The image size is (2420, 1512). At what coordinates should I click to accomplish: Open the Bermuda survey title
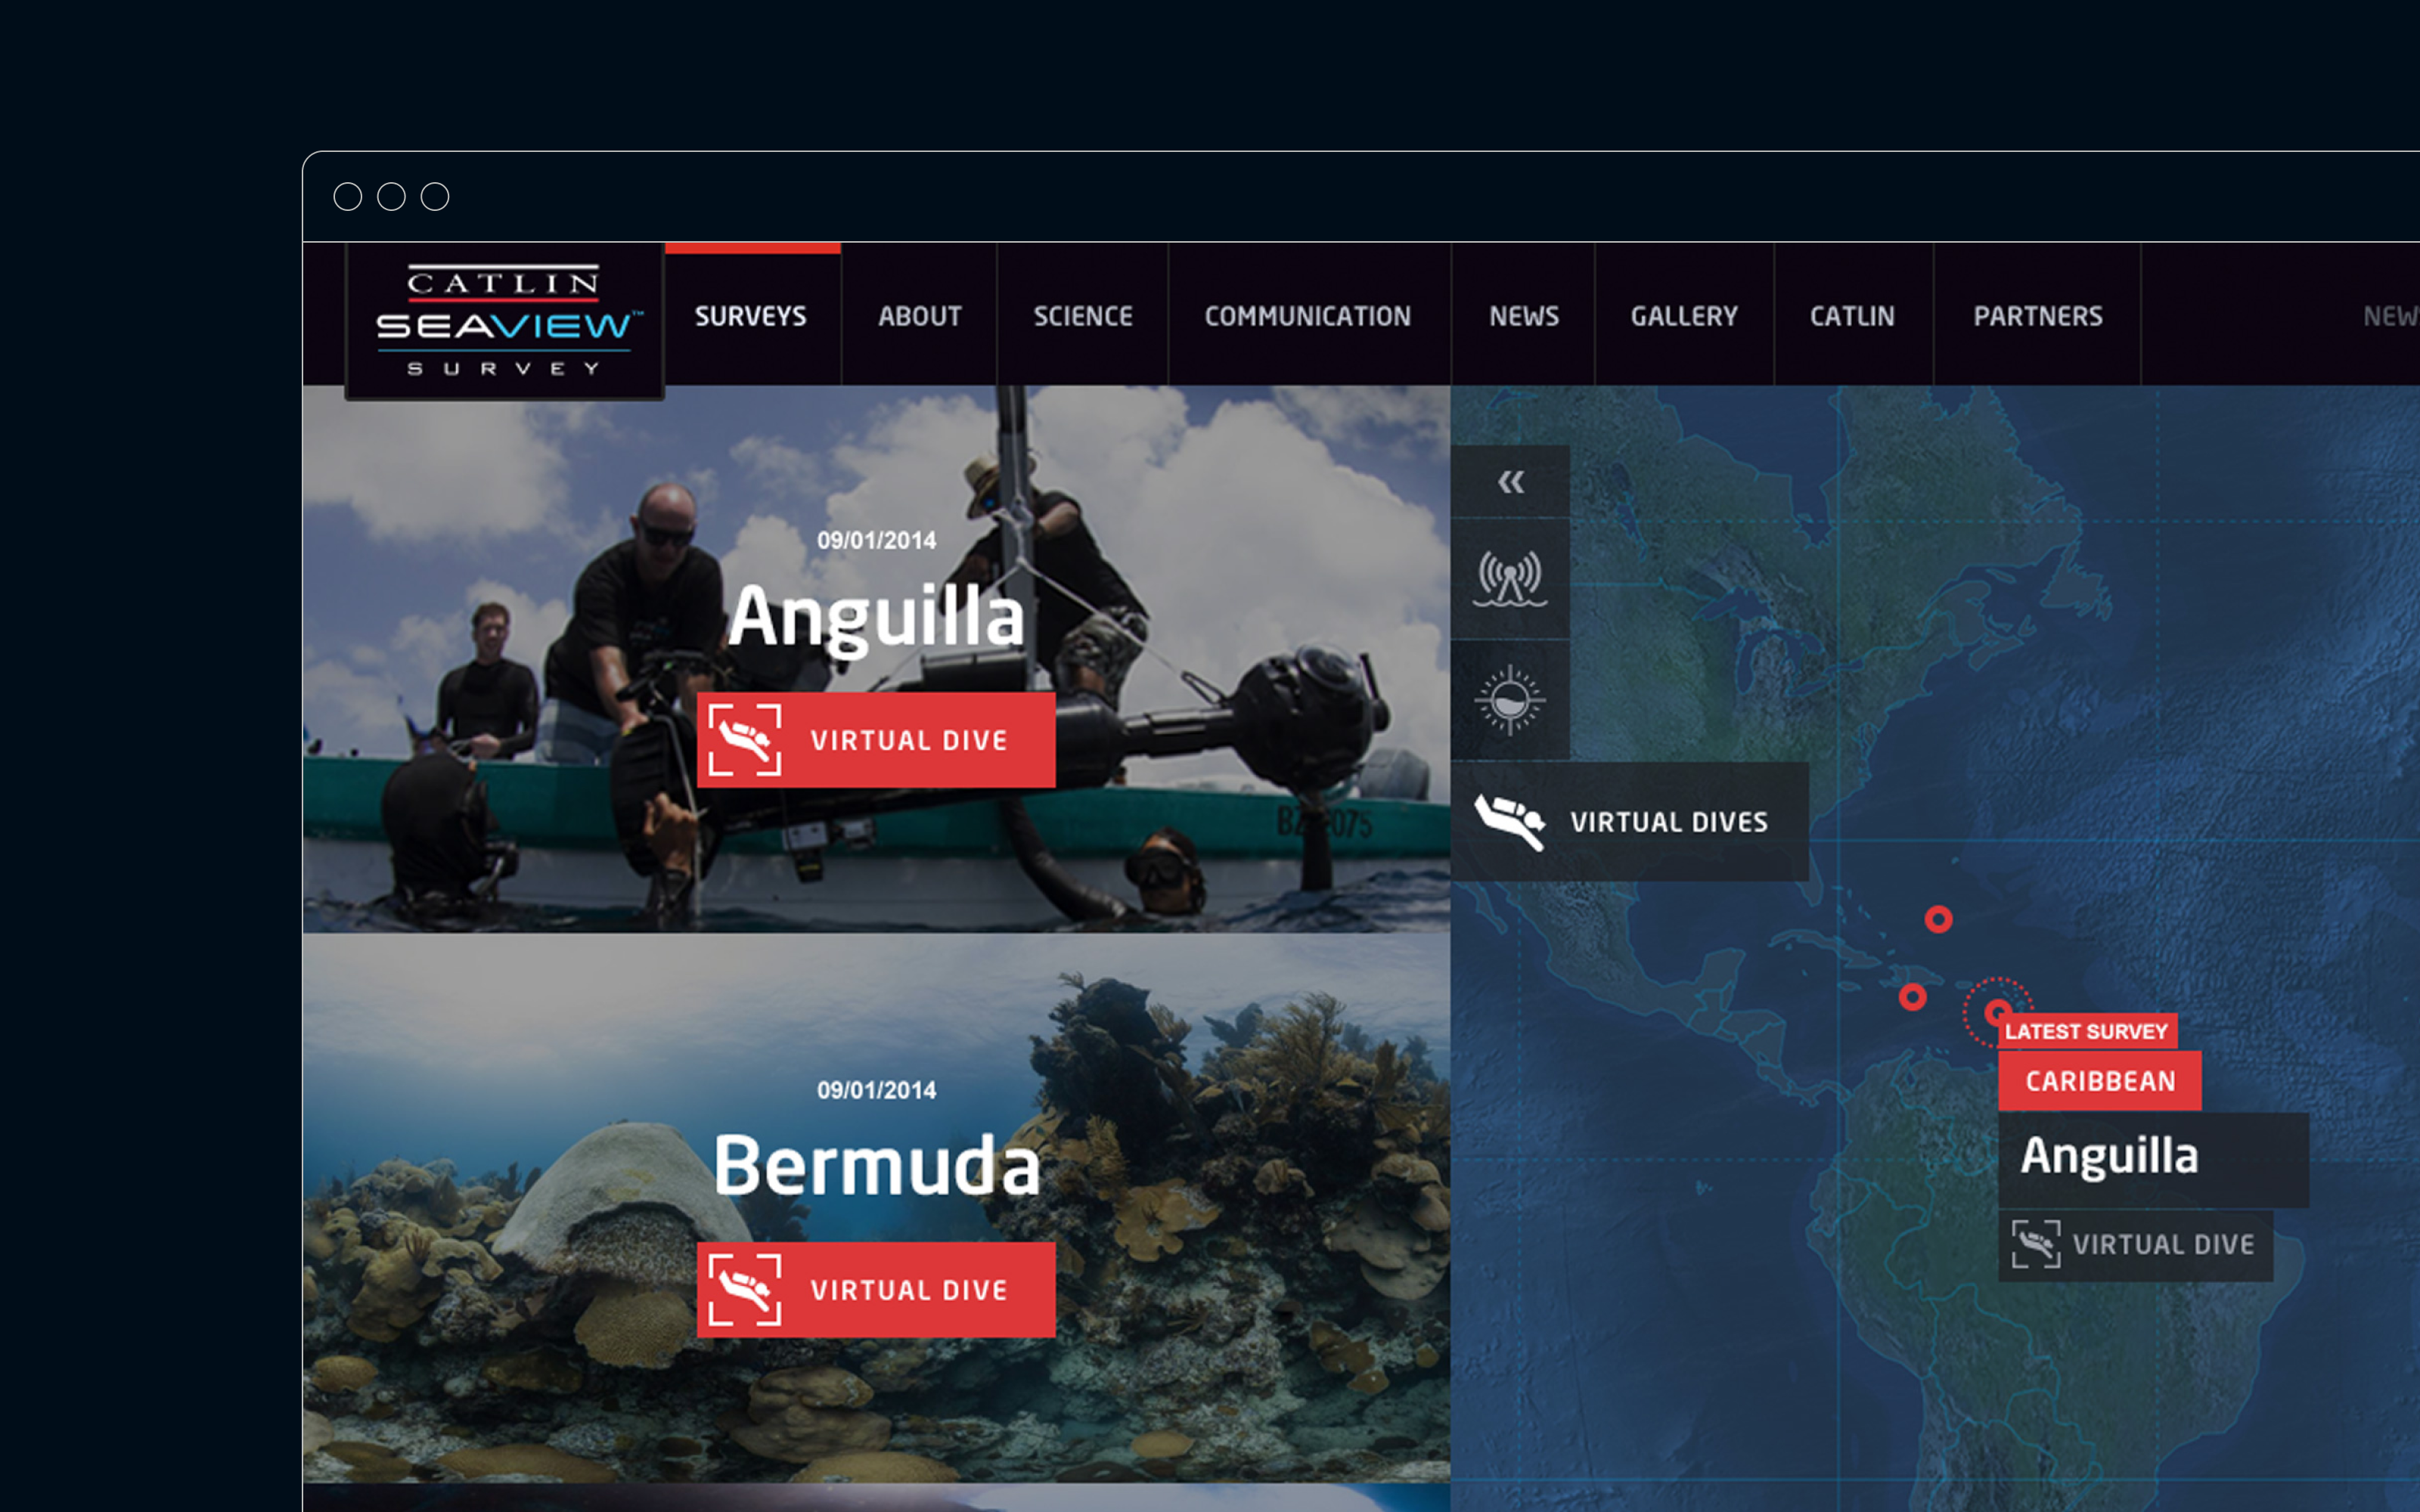coord(876,1165)
